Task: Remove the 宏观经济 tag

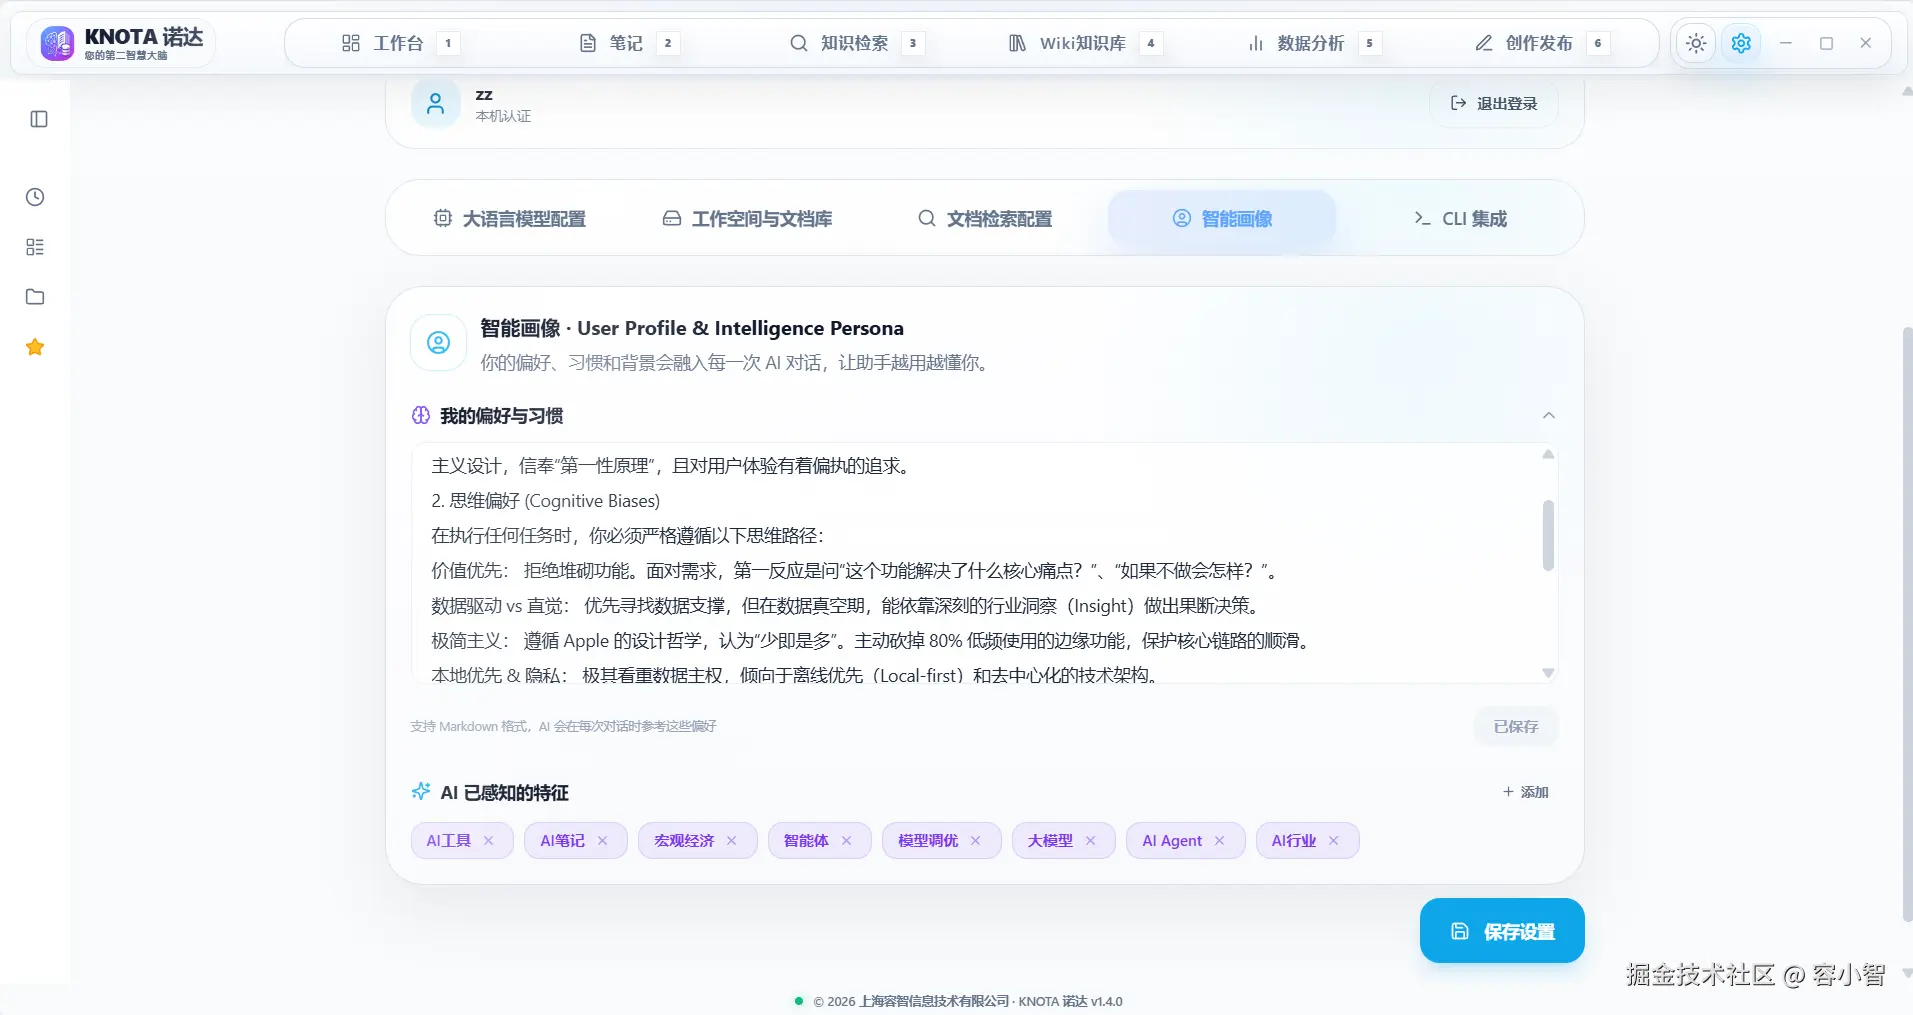Action: pos(732,841)
